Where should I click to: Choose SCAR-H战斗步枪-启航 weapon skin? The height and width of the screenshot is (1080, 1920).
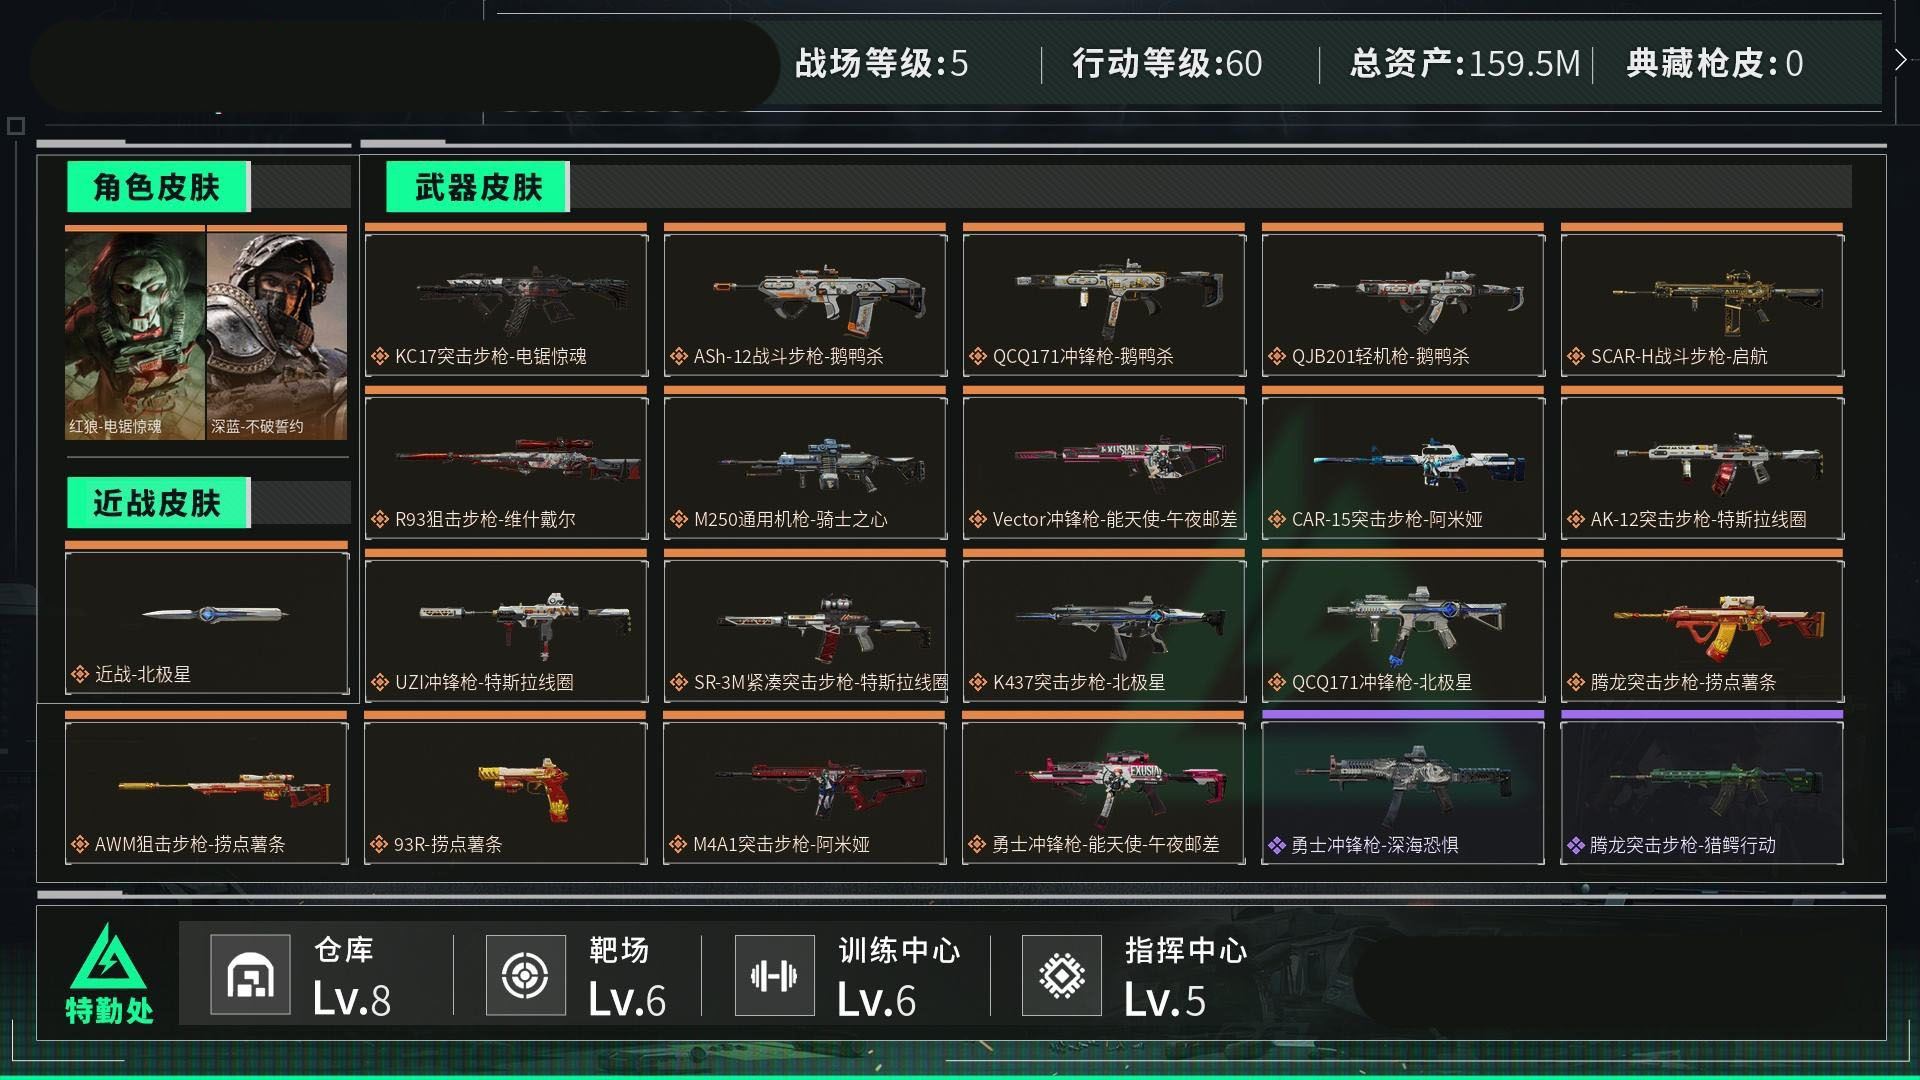pos(1702,301)
